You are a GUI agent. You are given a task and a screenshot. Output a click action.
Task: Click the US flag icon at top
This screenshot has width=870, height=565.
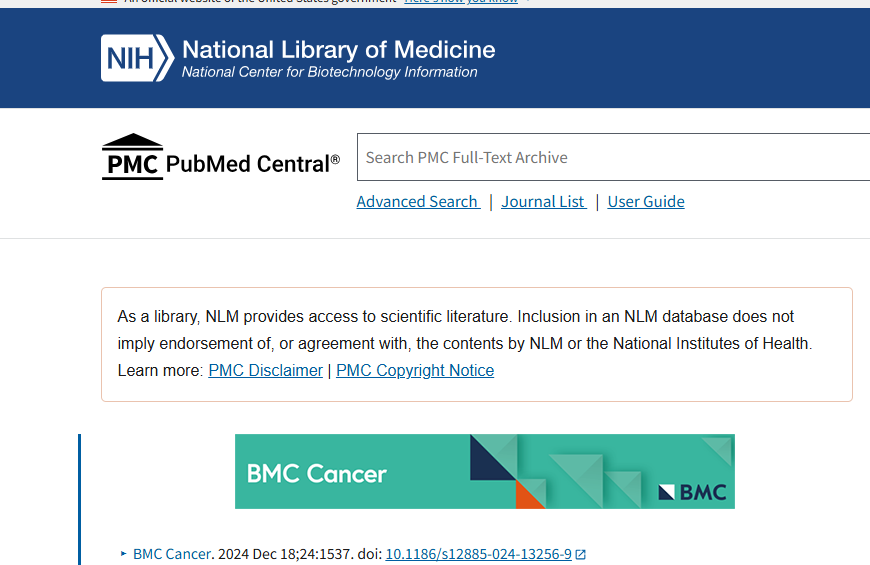(108, 2)
